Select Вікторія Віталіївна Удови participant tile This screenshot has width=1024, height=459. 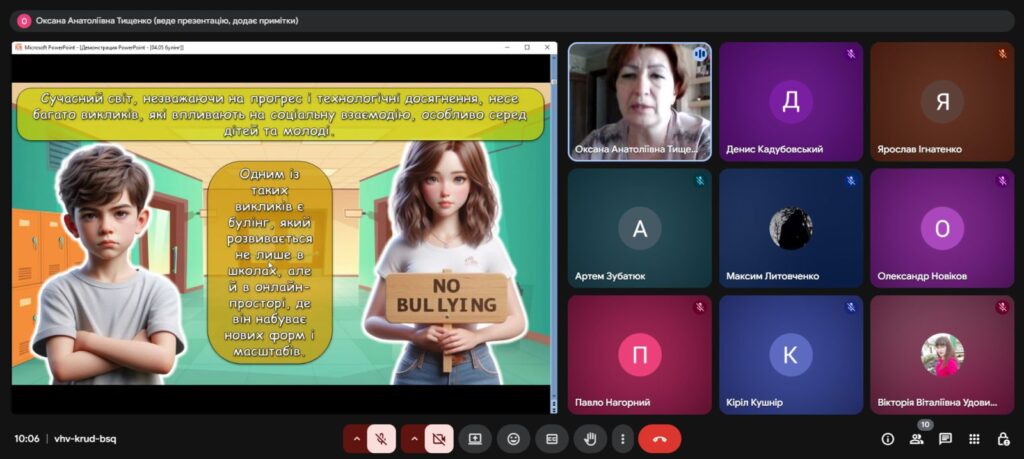pos(942,355)
